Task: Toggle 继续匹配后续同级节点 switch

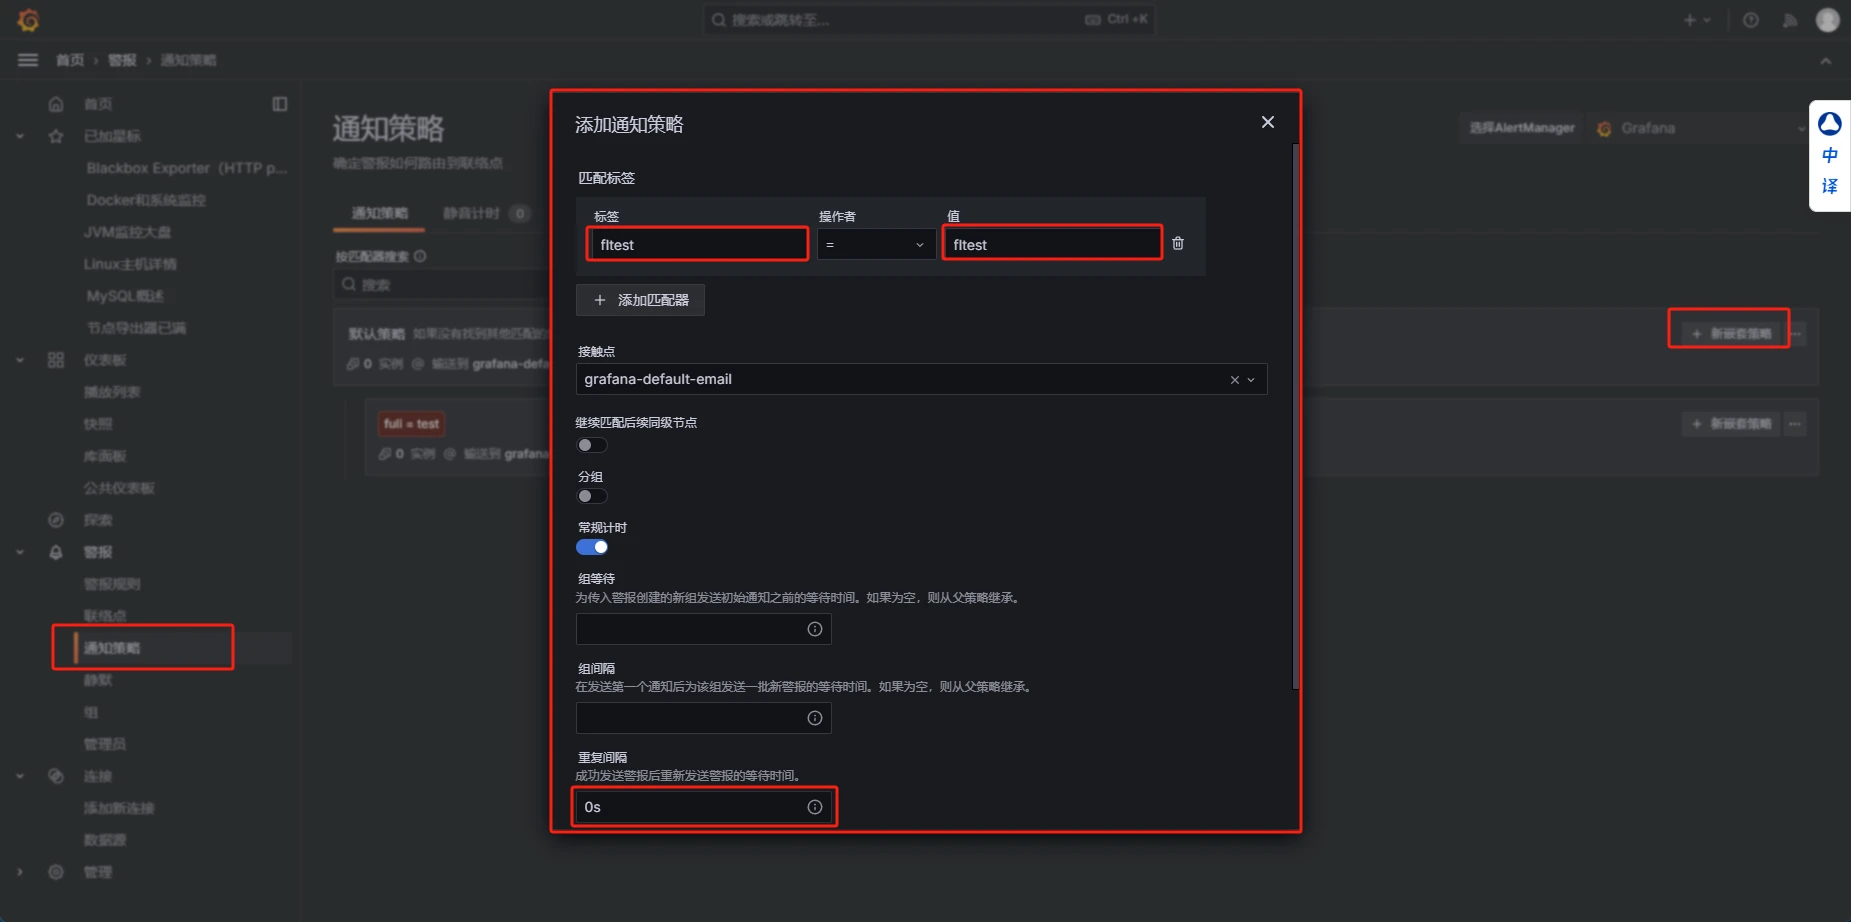Action: (x=592, y=445)
